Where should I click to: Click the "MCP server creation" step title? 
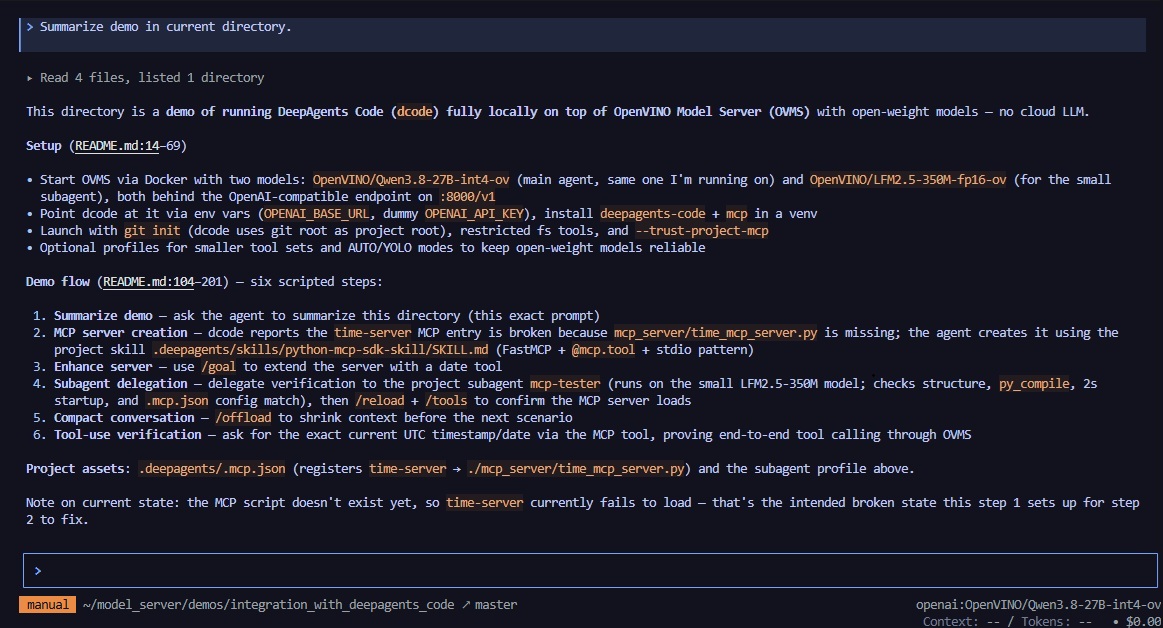click(x=120, y=332)
